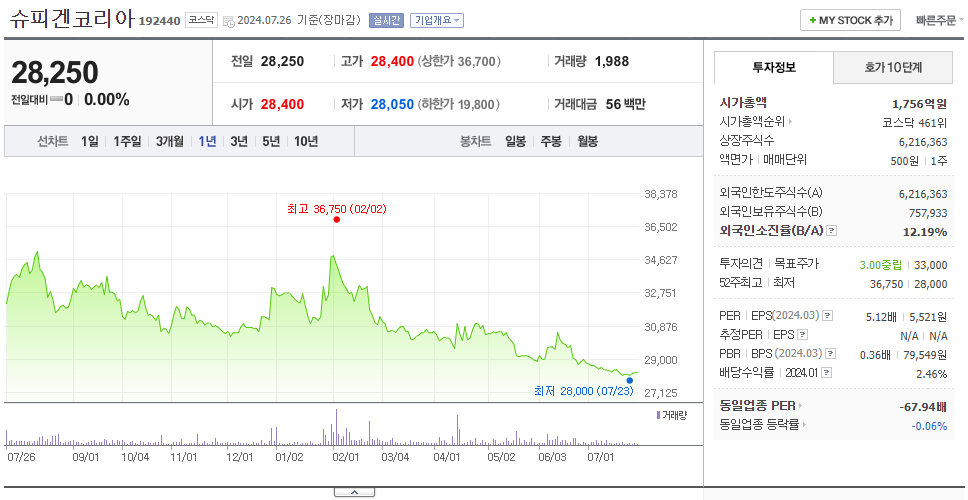Screen dimensions: 968x500
Task: Click the 저가 value 28,050
Action: (393, 105)
